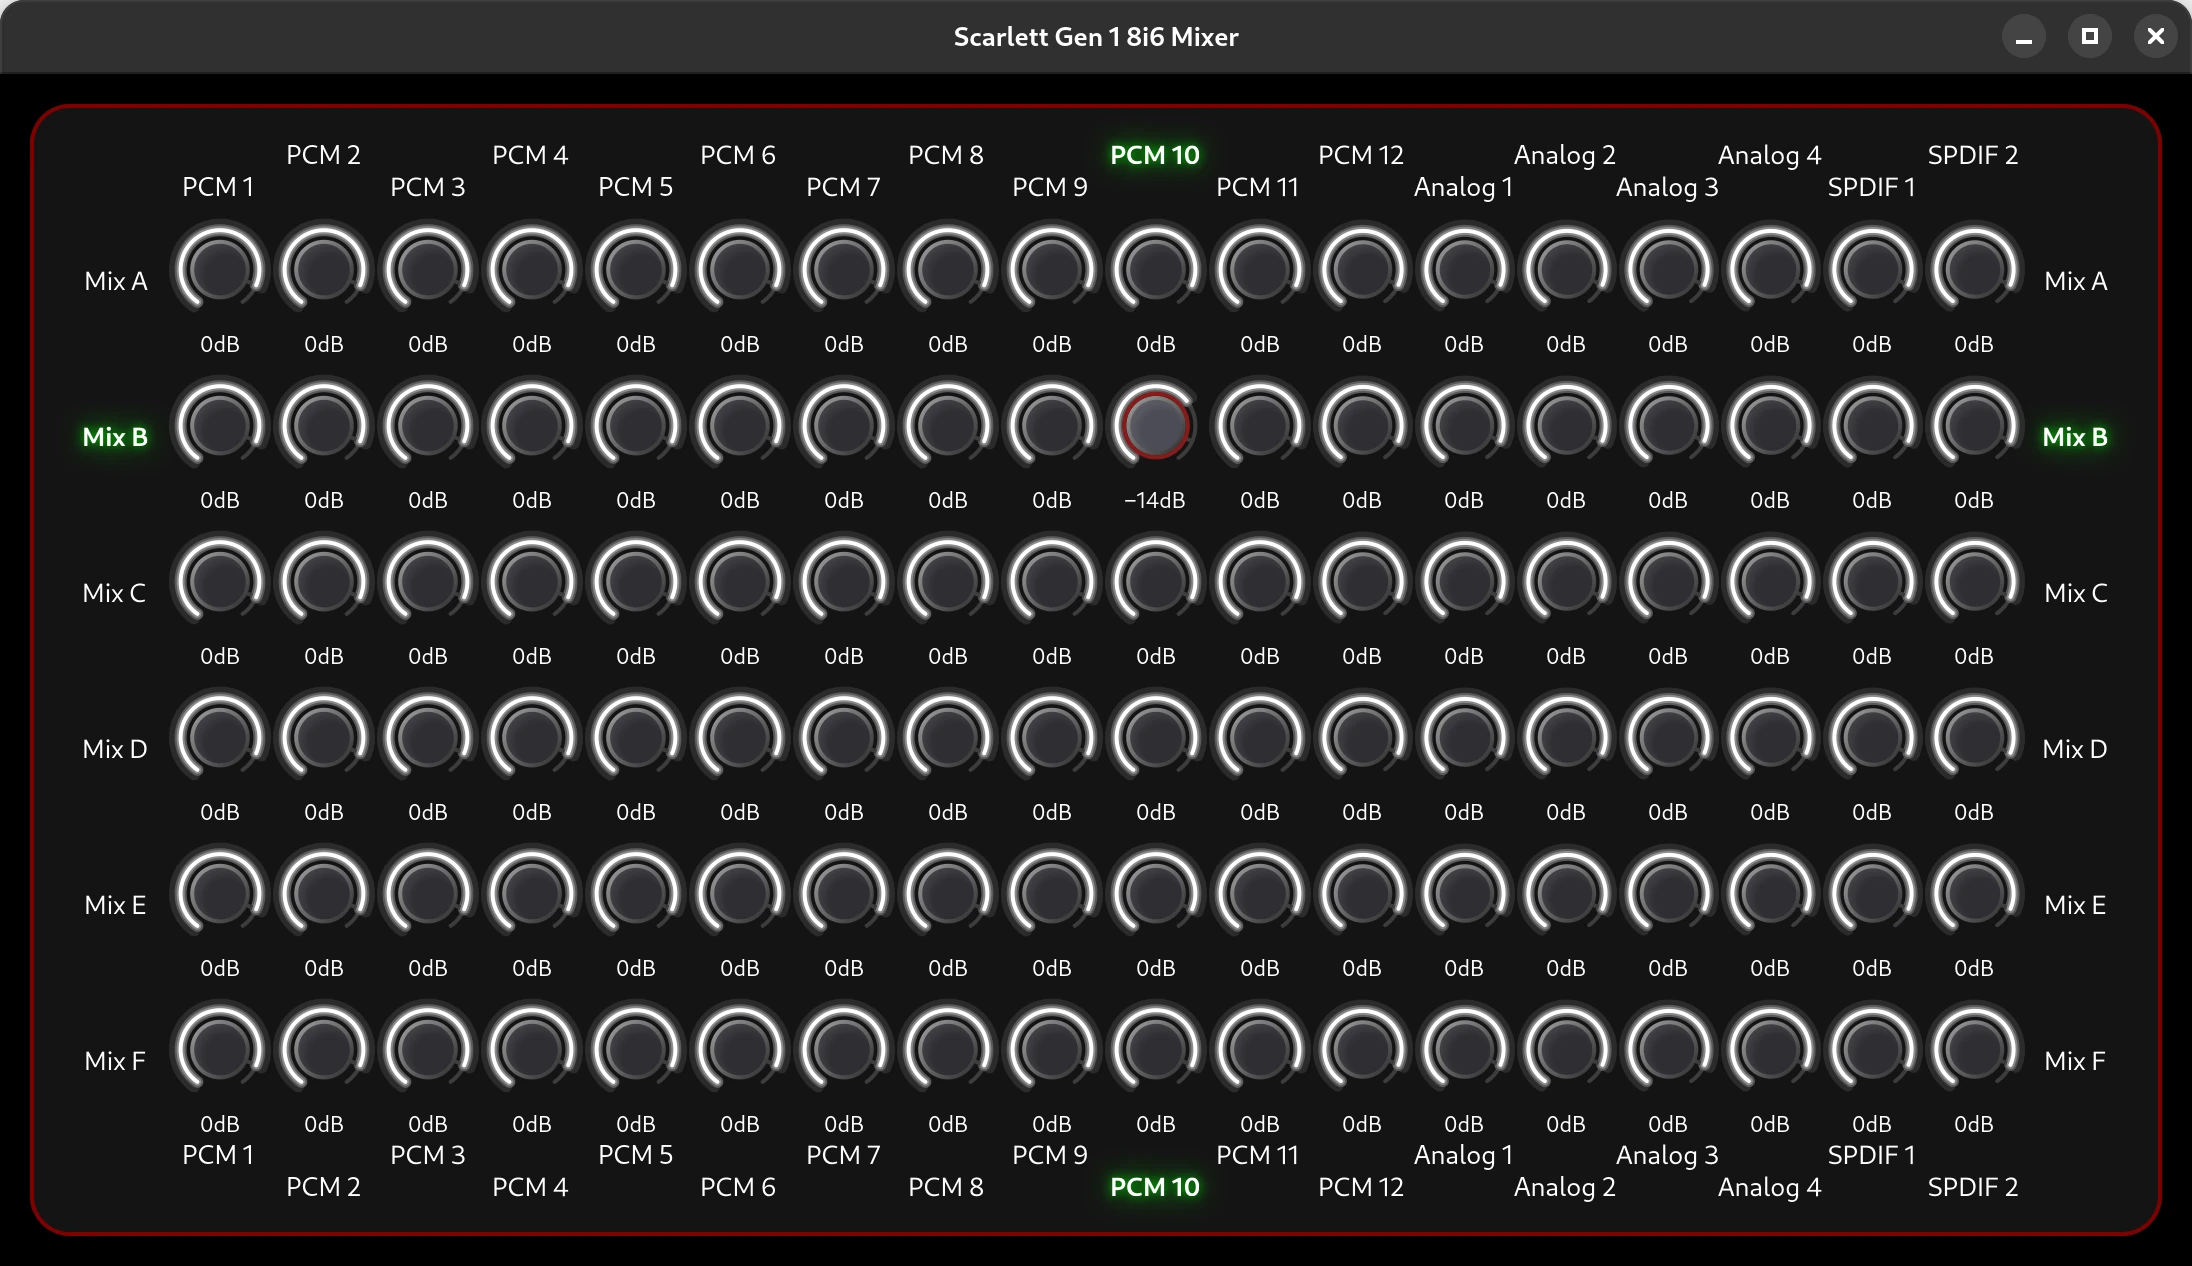Click the top PCM 12 column header

pos(1361,155)
